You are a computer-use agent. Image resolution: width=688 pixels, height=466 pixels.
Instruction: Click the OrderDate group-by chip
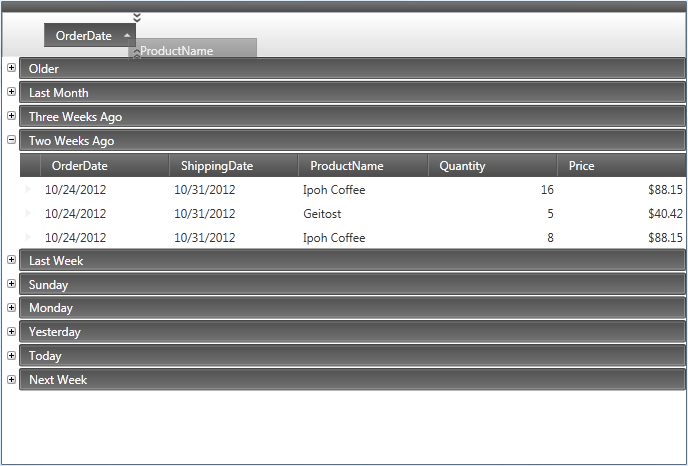click(x=84, y=35)
